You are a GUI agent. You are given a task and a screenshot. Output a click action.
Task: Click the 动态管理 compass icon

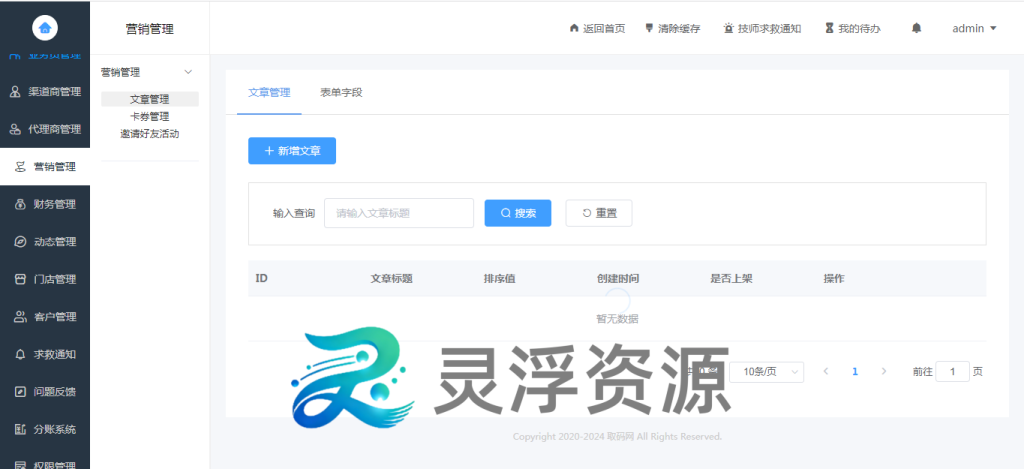pos(20,242)
